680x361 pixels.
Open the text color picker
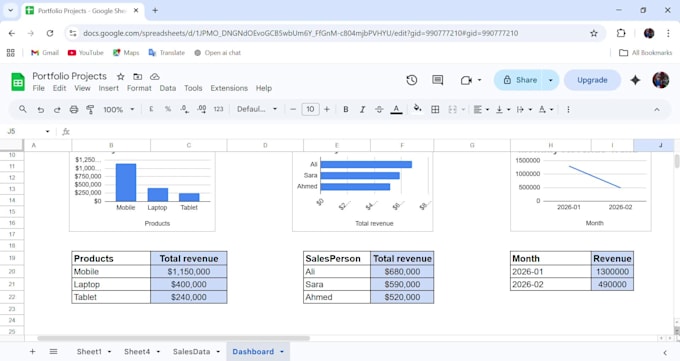396,109
